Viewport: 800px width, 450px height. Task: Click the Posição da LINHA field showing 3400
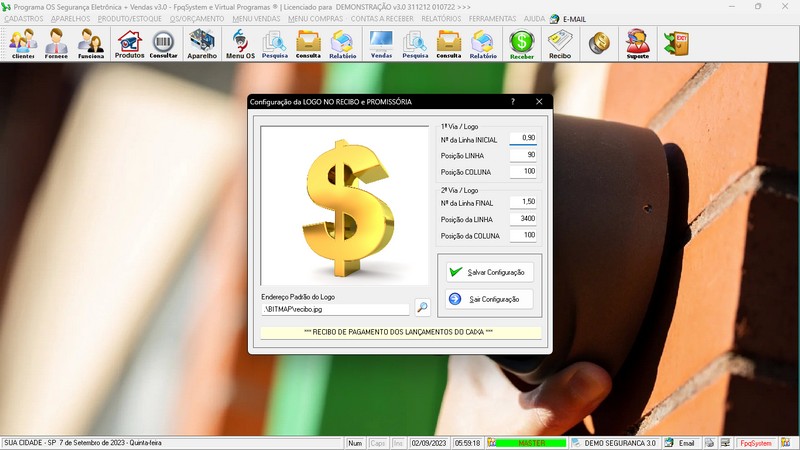523,218
